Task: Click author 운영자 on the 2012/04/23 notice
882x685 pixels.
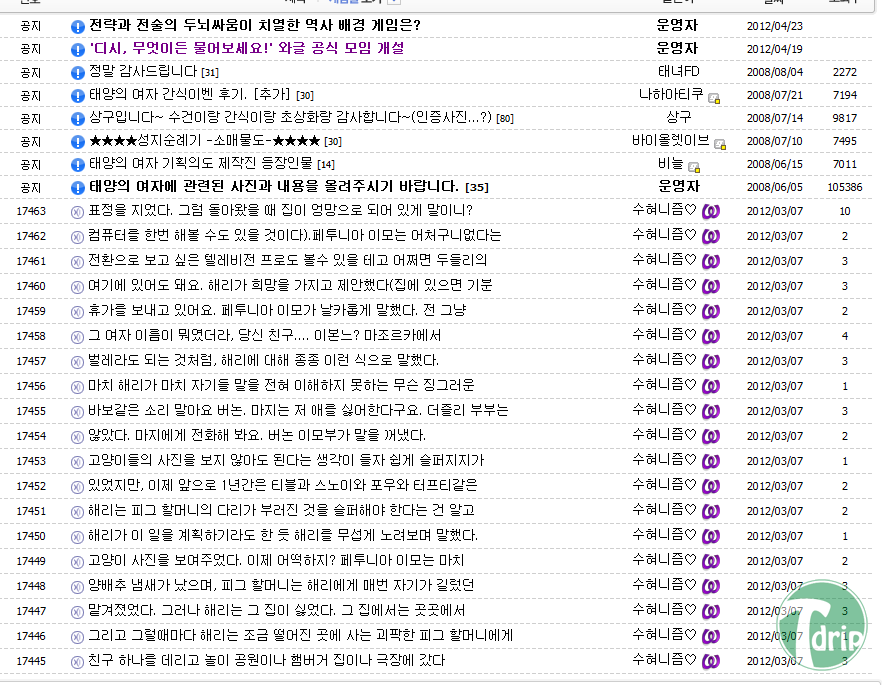Action: click(x=677, y=25)
